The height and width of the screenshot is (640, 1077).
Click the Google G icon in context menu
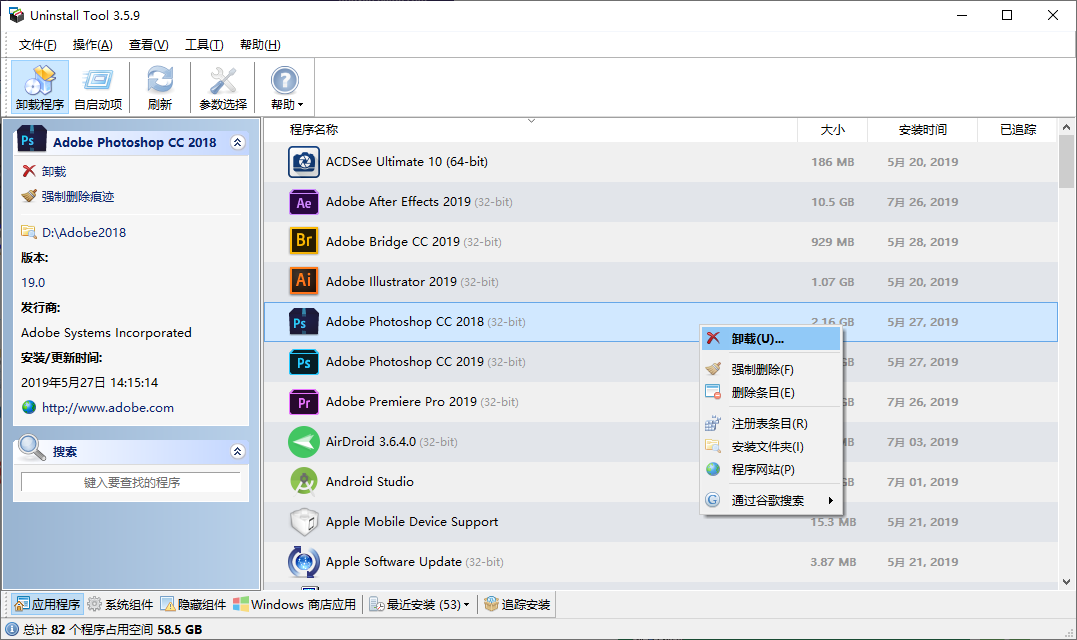[713, 500]
